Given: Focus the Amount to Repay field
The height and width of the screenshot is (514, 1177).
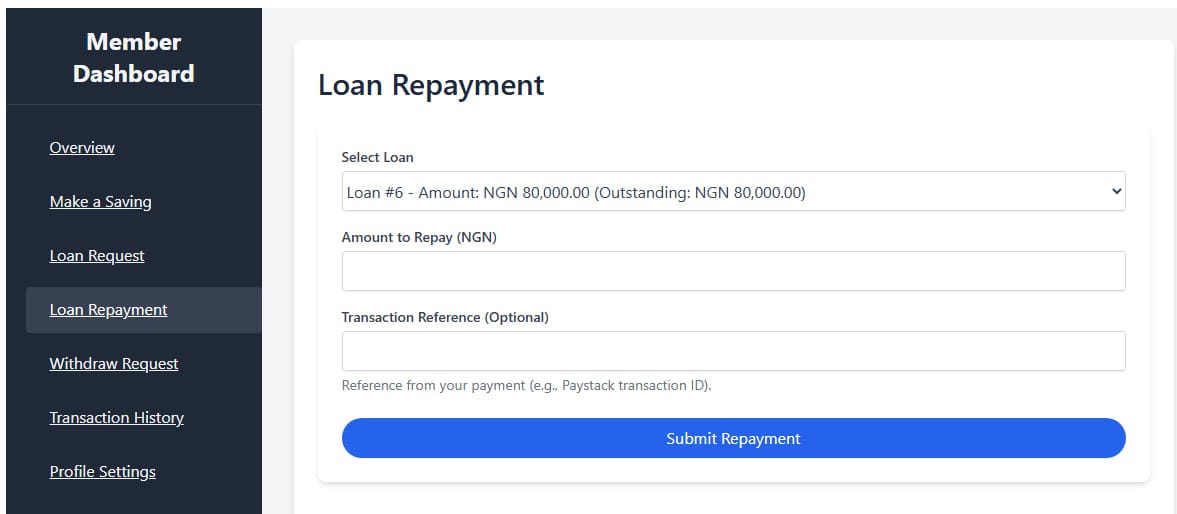Looking at the screenshot, I should [733, 271].
